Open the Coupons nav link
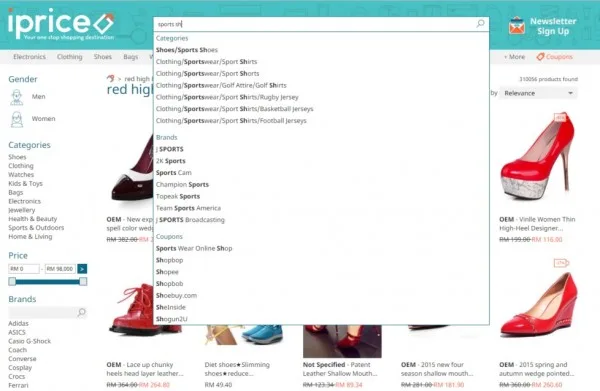This screenshot has width=600, height=391. (559, 57)
